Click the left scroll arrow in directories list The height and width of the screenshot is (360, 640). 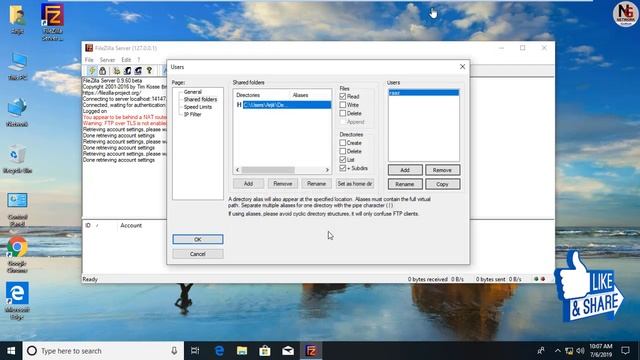tap(238, 170)
